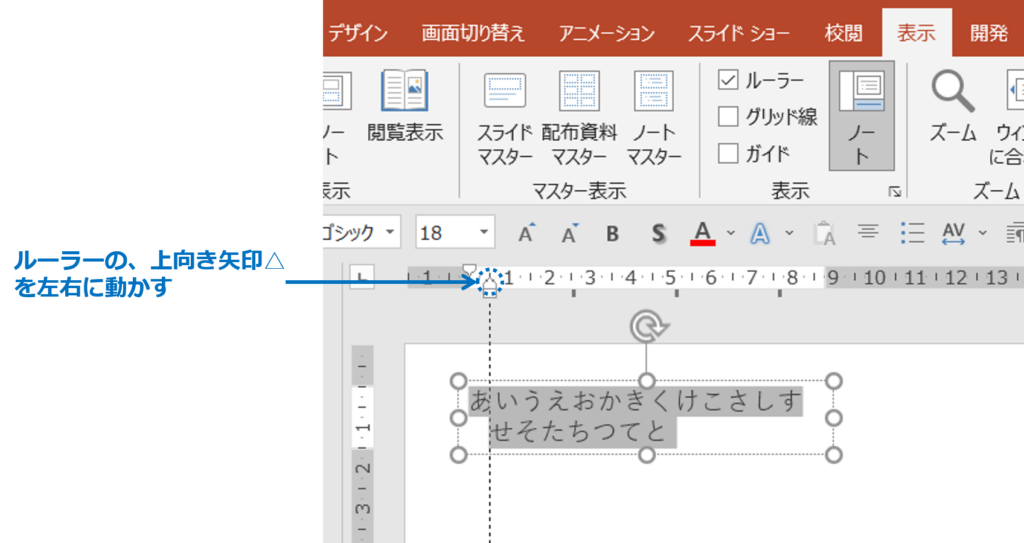Toggle the Notes (ノート) pane button
The width and height of the screenshot is (1024, 543).
point(861,114)
